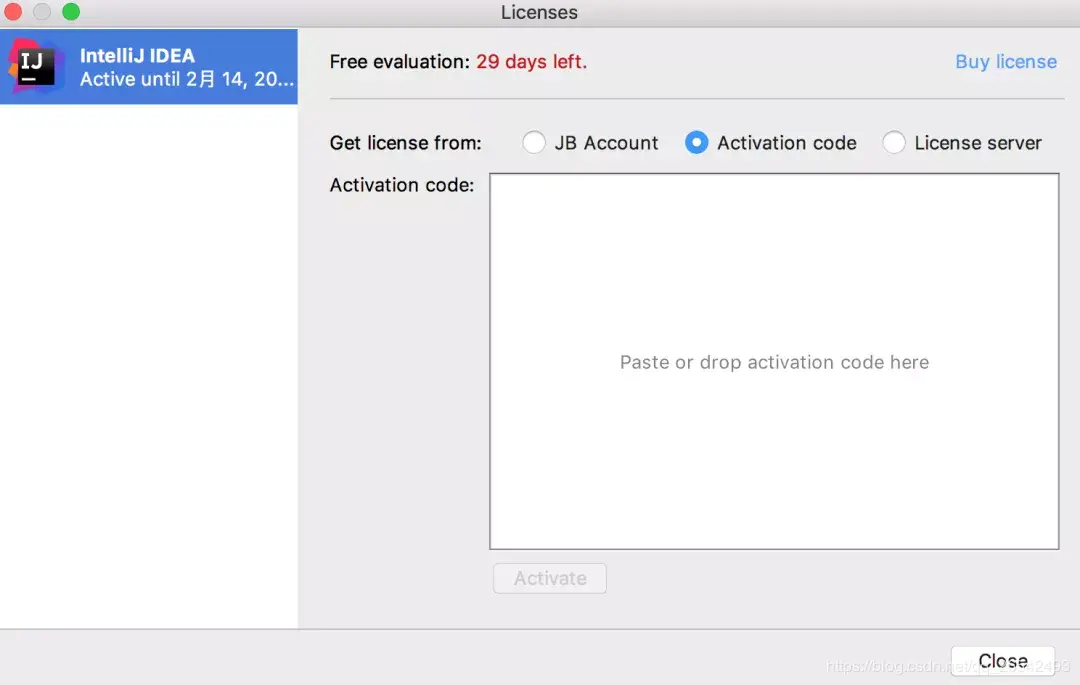The width and height of the screenshot is (1080, 685).
Task: Close the Licenses window with red button
Action: click(x=13, y=12)
